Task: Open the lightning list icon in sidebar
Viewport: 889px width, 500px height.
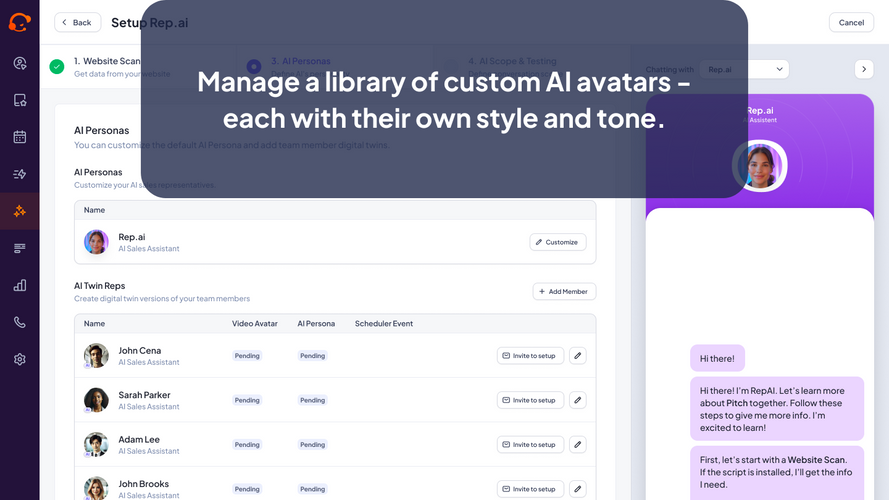Action: 20,174
